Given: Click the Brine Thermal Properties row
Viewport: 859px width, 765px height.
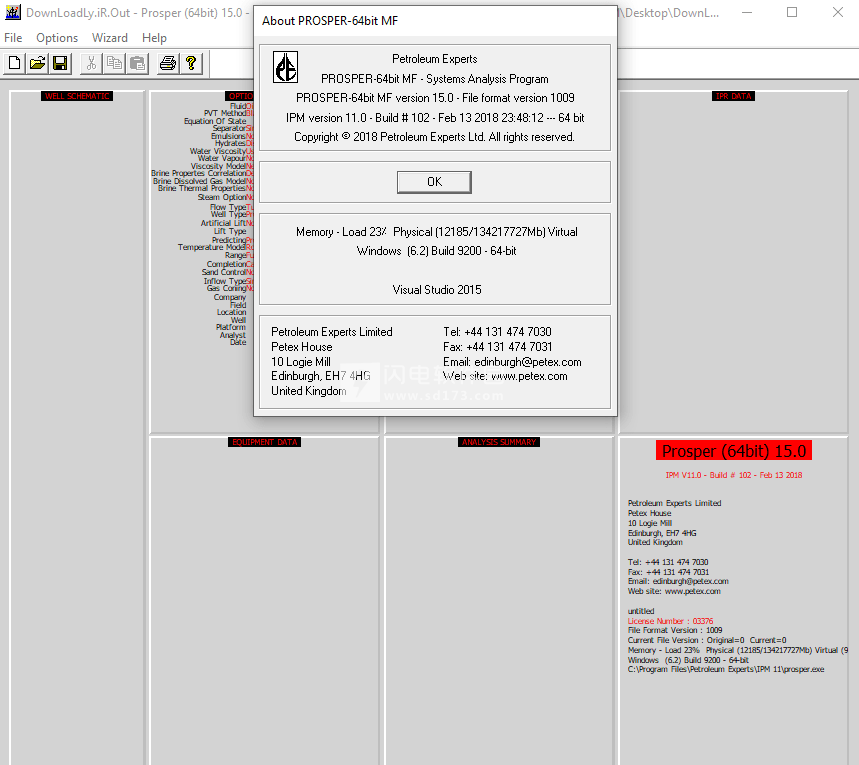Looking at the screenshot, I should [x=205, y=188].
